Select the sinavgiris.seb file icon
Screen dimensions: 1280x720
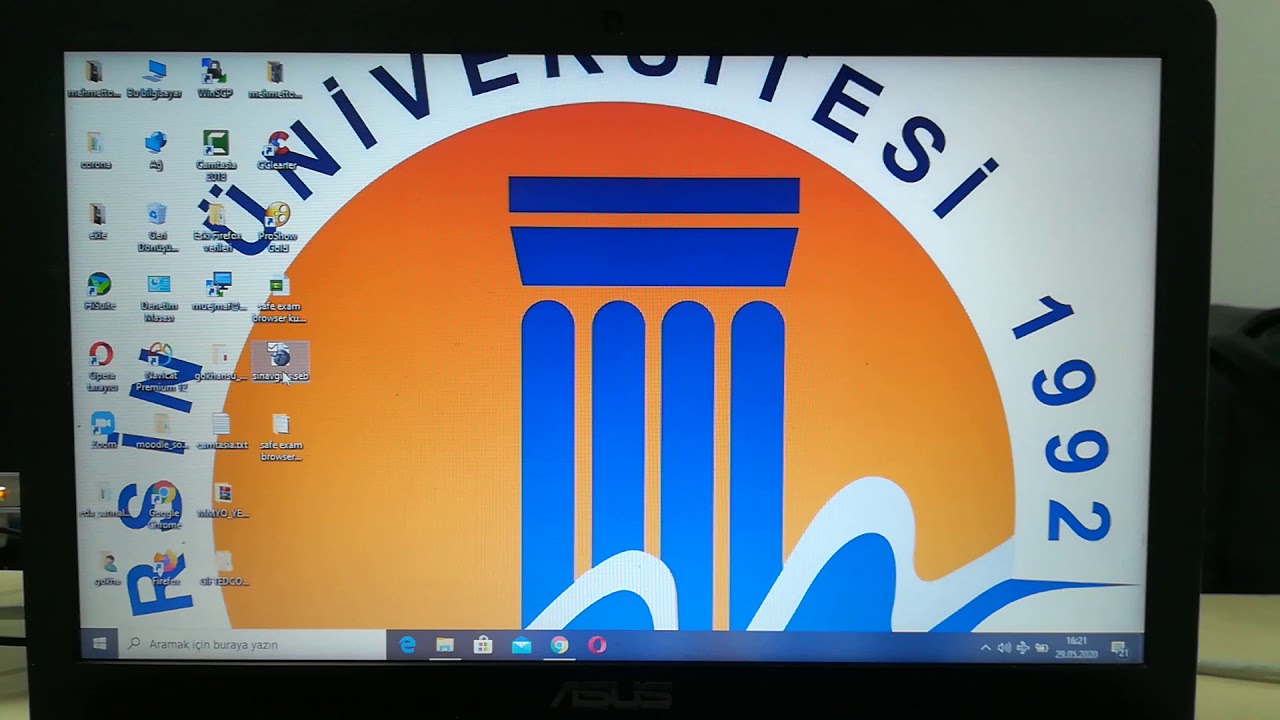[x=280, y=362]
